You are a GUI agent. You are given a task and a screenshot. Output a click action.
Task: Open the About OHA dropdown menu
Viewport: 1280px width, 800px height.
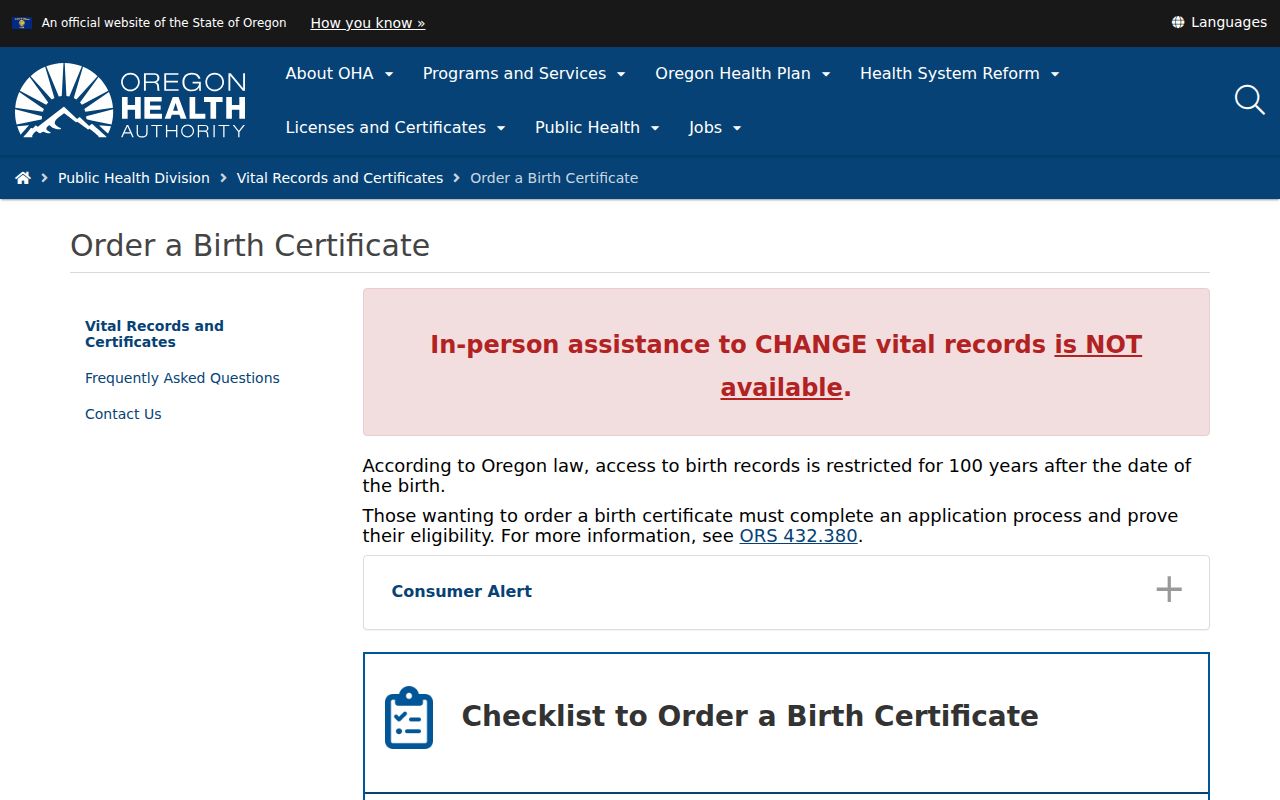pos(339,73)
